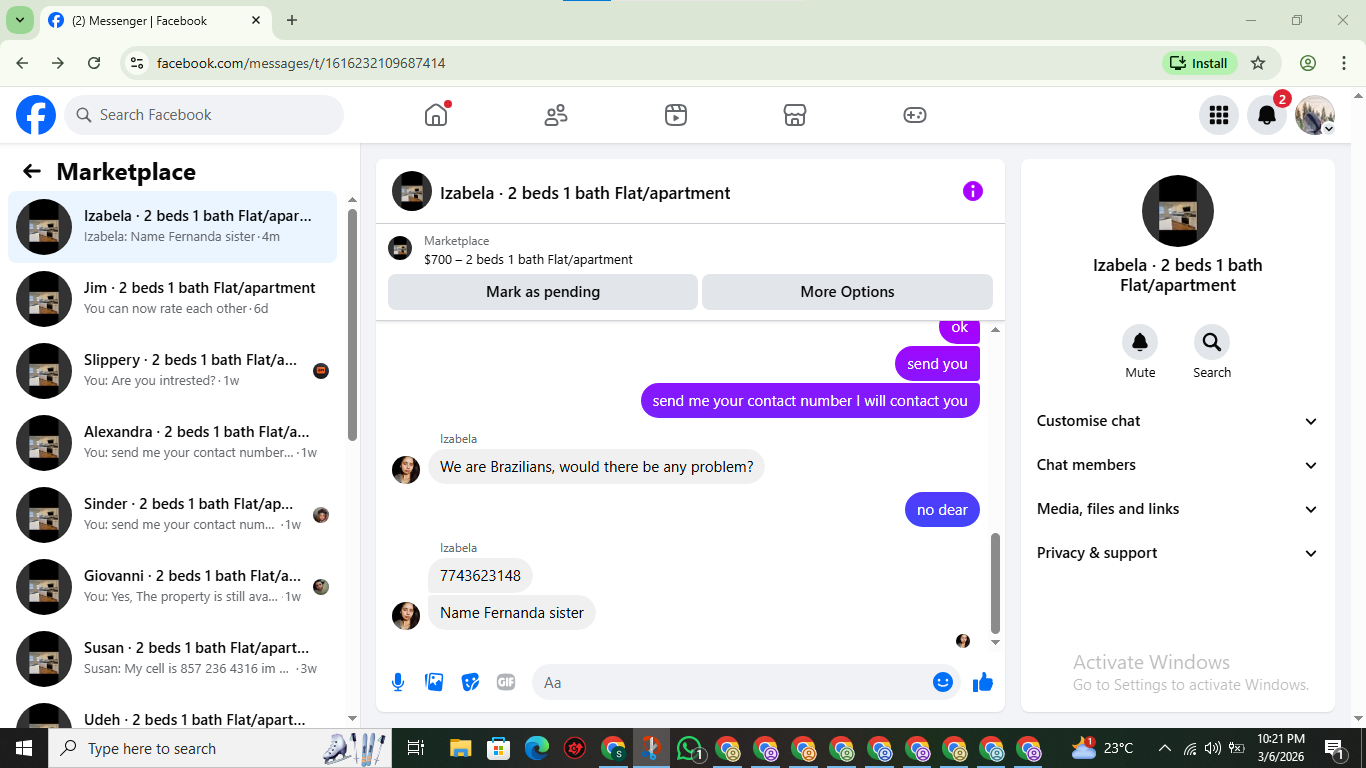Open Izabela conversation in list
1366x768 pixels.
coord(172,227)
